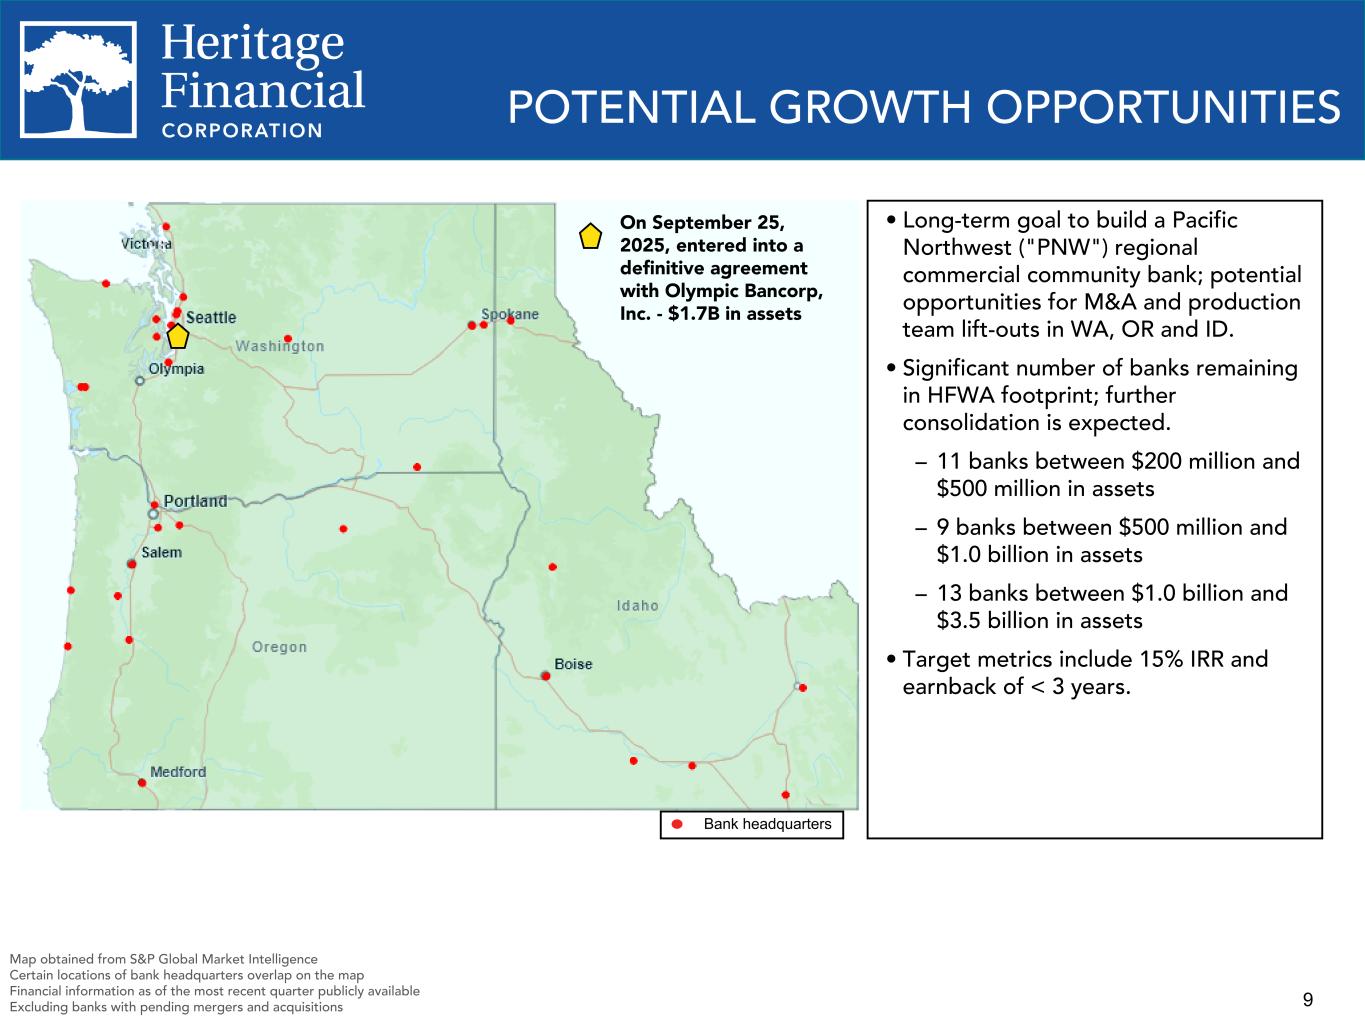Screen dimensions: 1365x1024
Task: Click the "Map obtained from S&P Global" footnote
Action: point(163,959)
